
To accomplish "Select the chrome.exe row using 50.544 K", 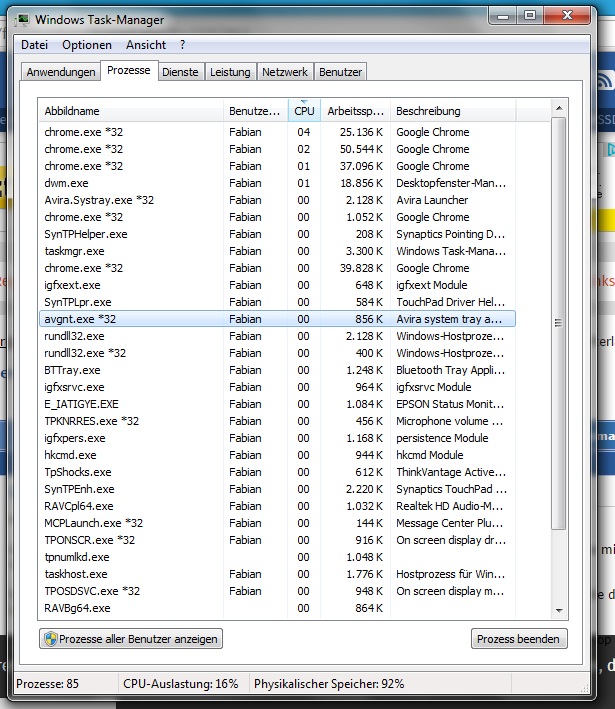I will (x=277, y=149).
